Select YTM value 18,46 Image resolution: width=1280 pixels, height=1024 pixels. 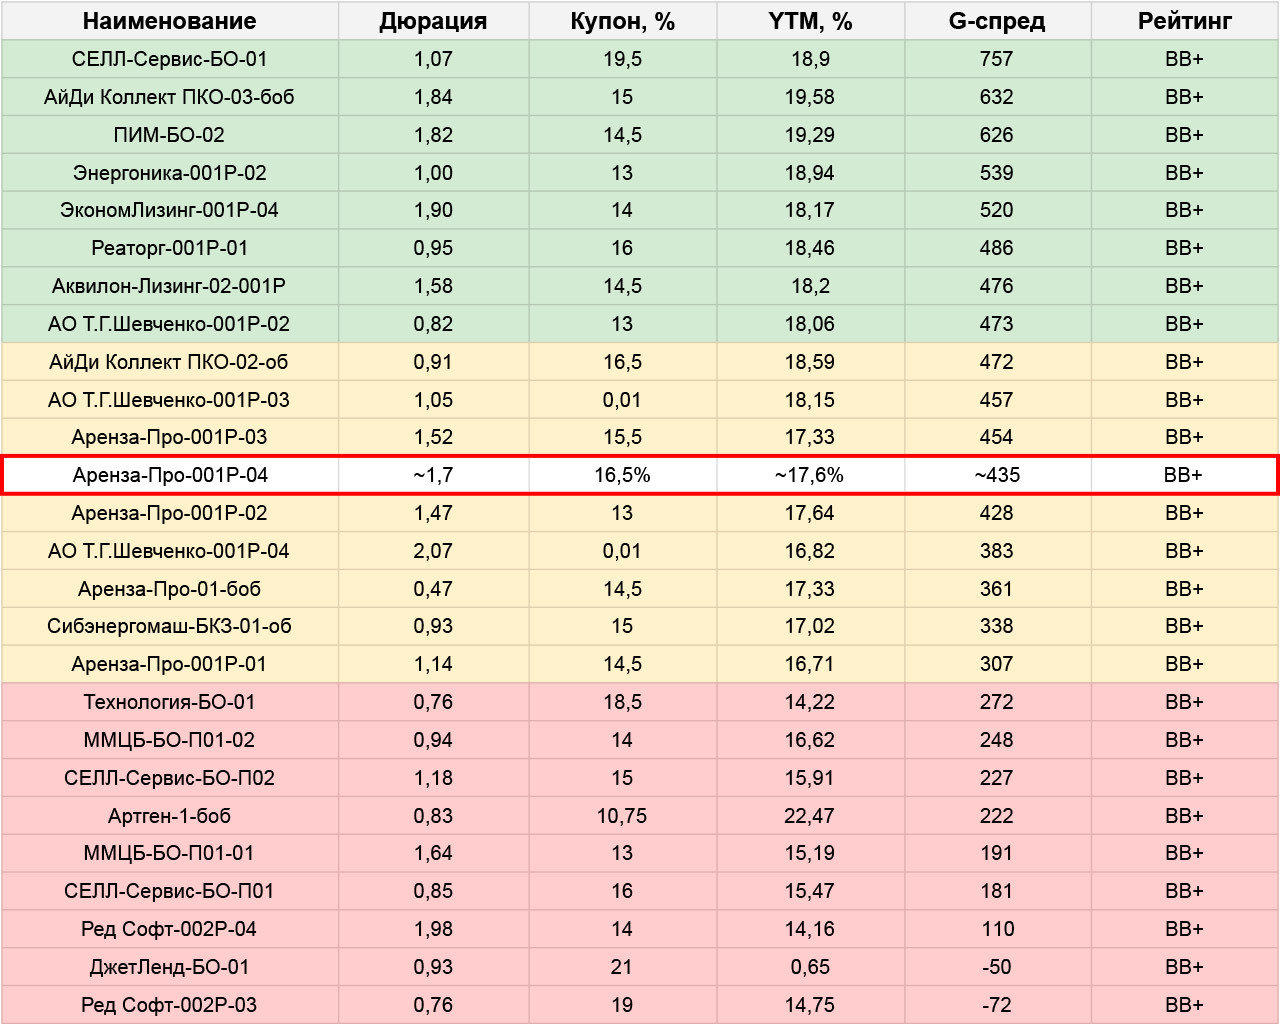[810, 248]
